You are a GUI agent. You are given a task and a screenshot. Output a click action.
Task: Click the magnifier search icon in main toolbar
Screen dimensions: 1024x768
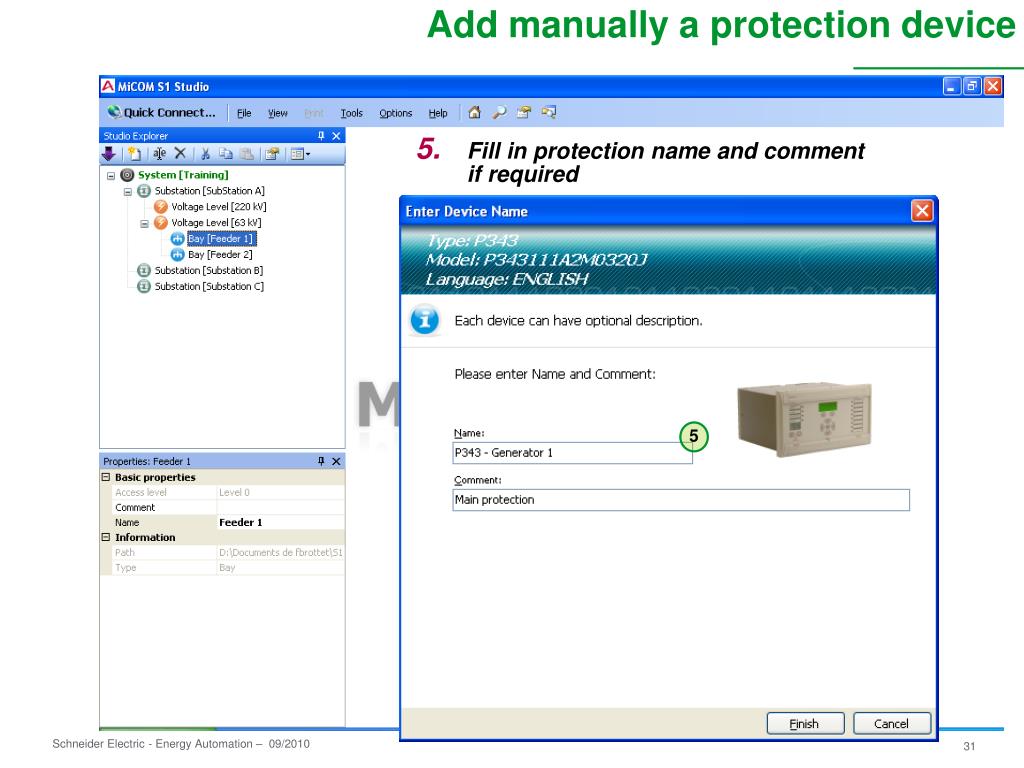point(500,112)
